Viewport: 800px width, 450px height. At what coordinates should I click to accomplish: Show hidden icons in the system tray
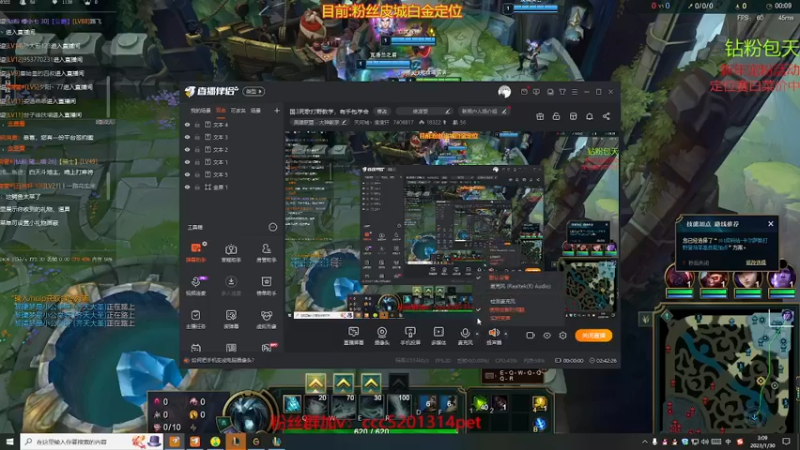point(644,442)
